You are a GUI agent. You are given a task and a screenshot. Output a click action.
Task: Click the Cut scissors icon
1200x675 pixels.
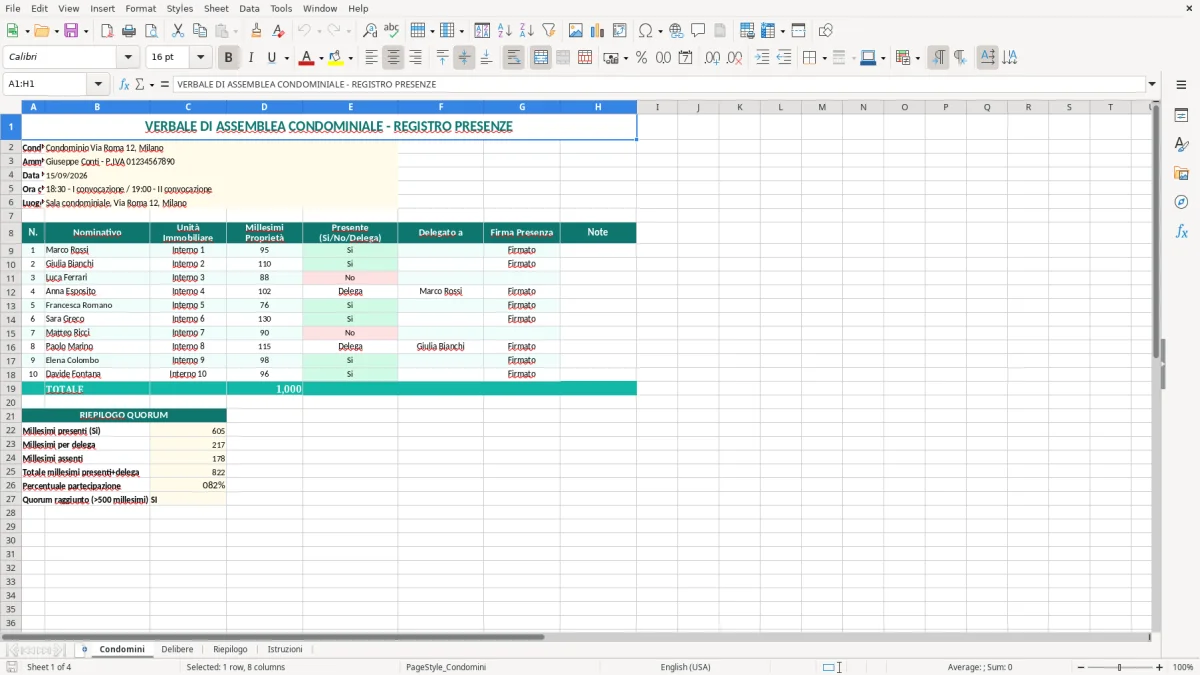(177, 31)
